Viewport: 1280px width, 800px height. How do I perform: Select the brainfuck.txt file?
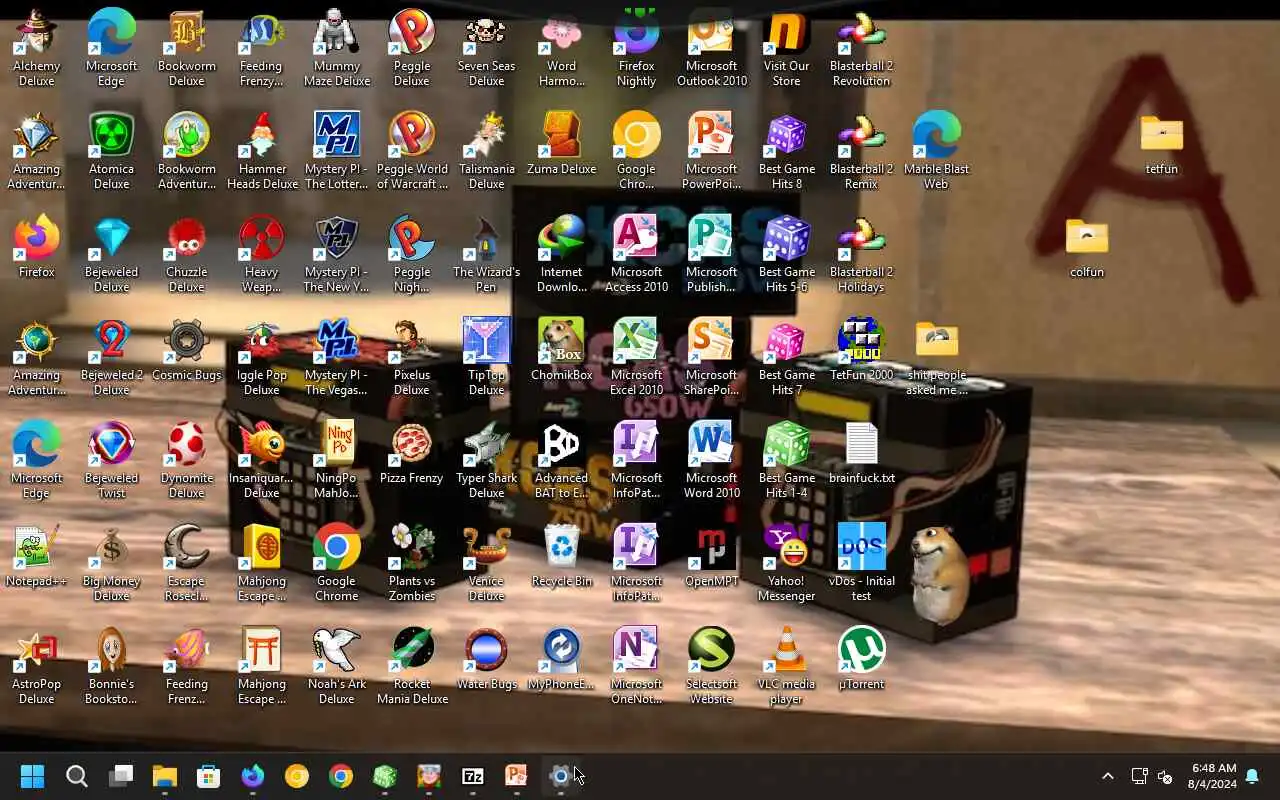pyautogui.click(x=862, y=453)
